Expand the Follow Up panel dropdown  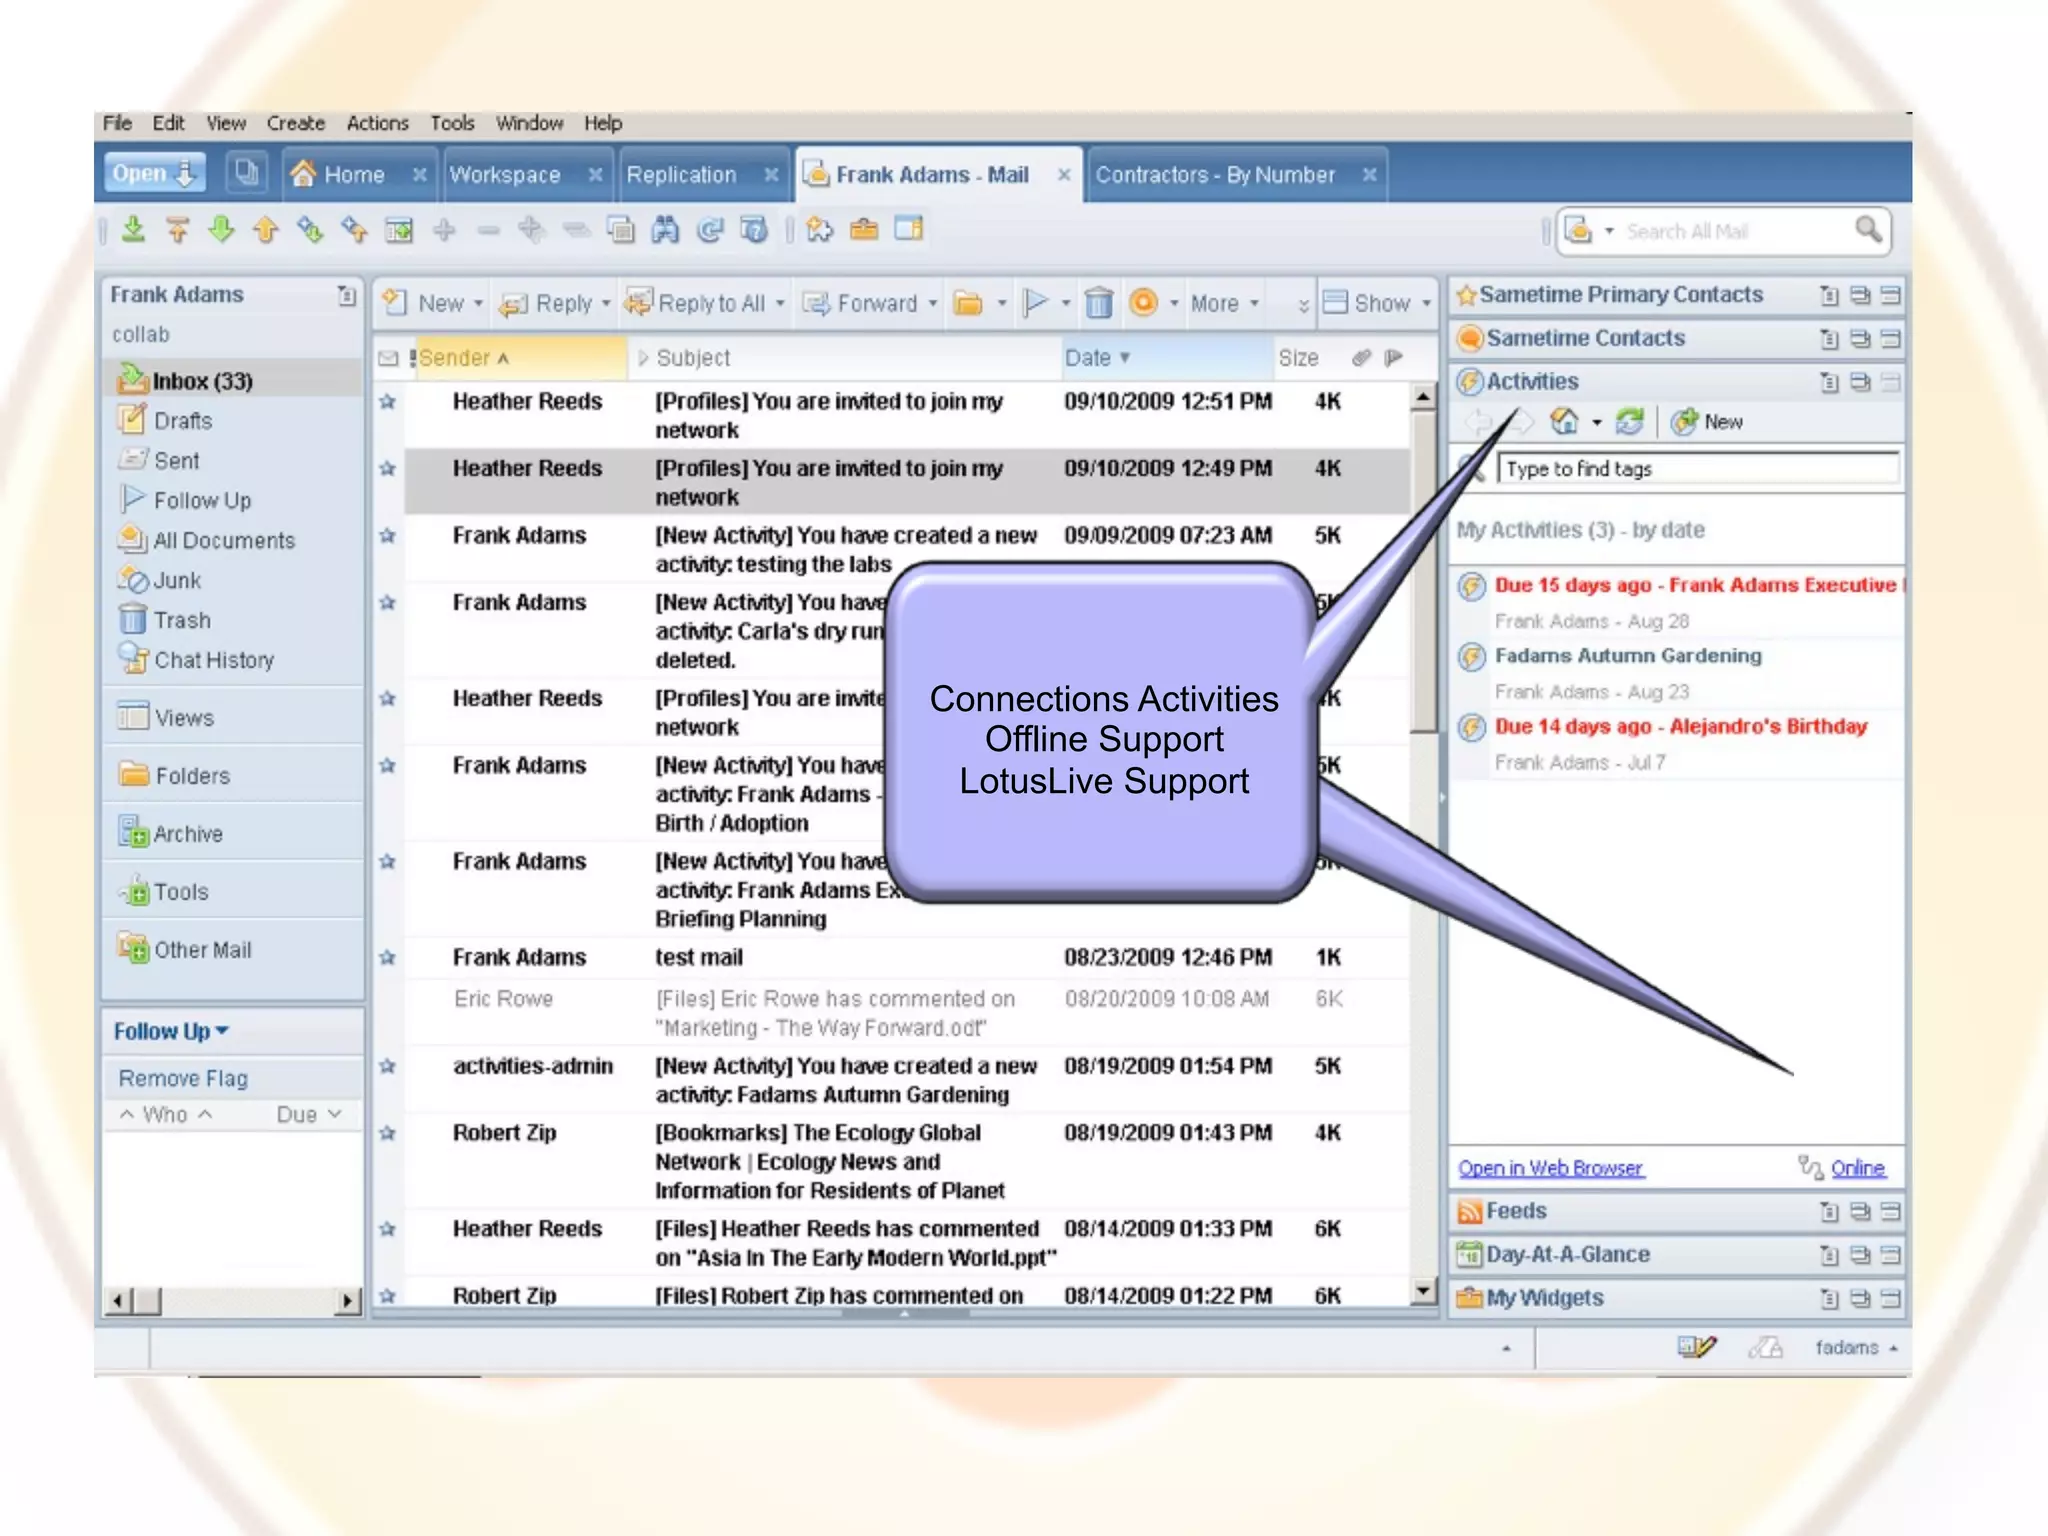pos(222,1031)
